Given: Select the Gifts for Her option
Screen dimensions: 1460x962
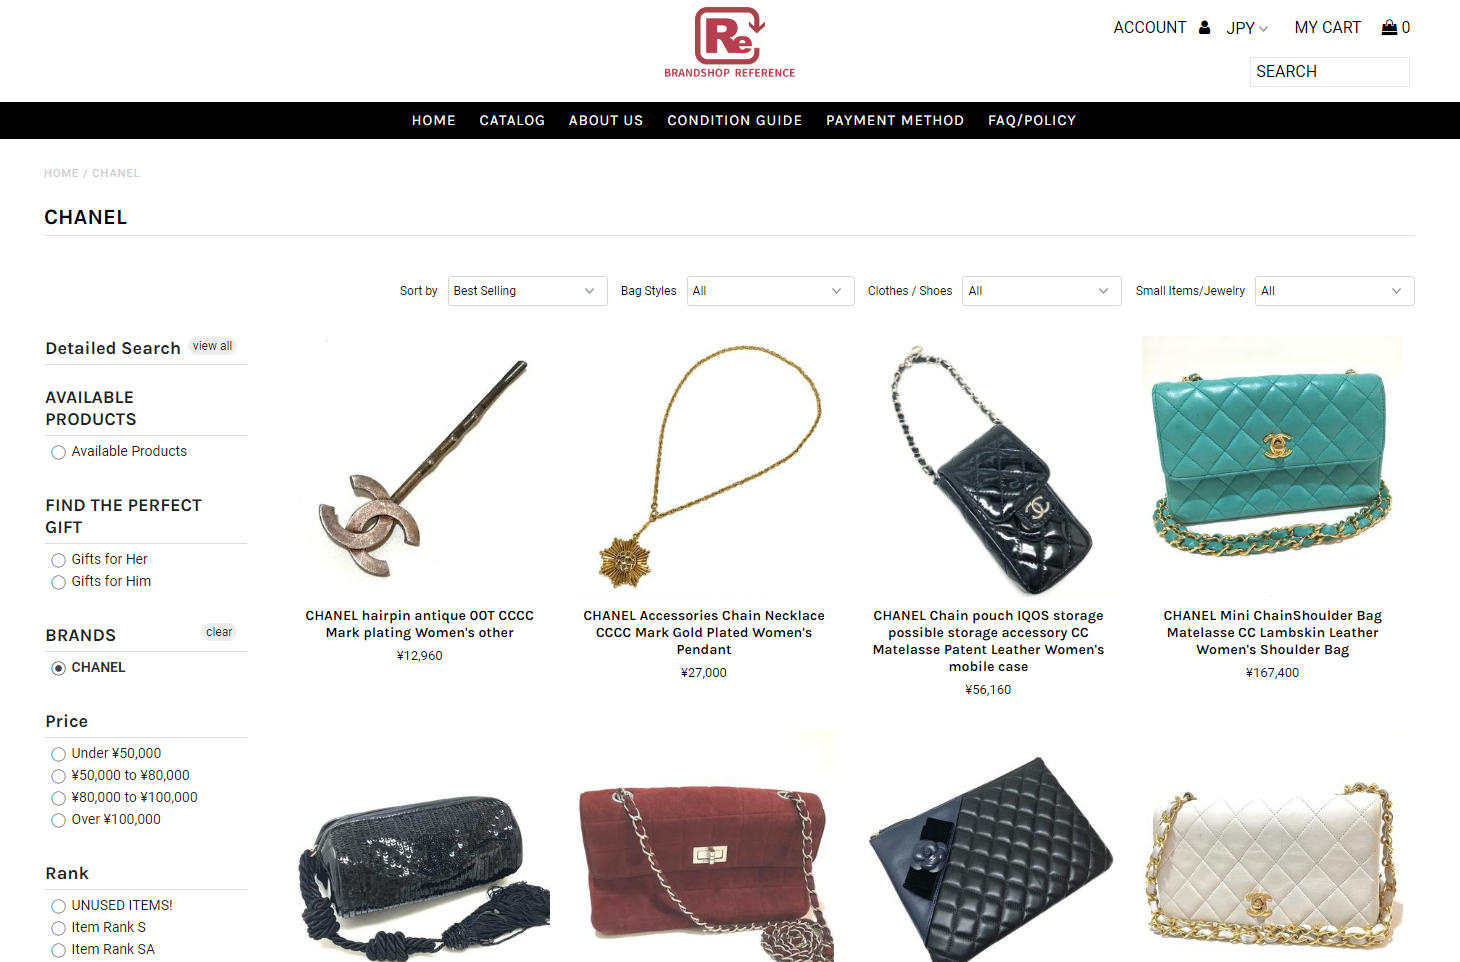Looking at the screenshot, I should pos(59,560).
